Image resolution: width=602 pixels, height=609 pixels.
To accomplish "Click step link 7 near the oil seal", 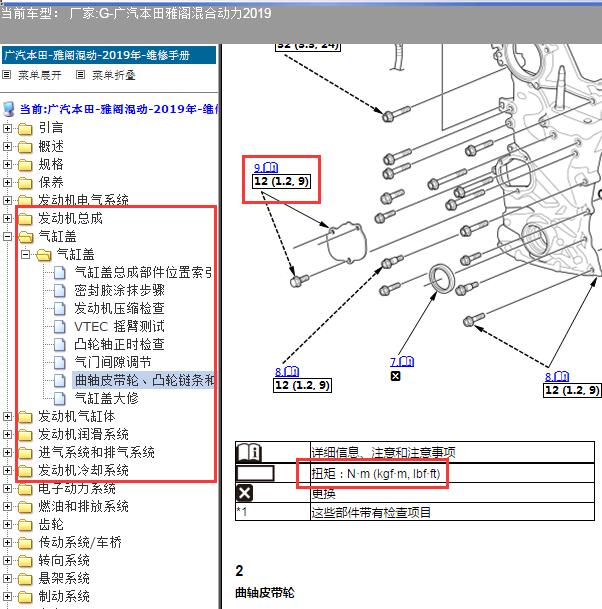I will (393, 362).
